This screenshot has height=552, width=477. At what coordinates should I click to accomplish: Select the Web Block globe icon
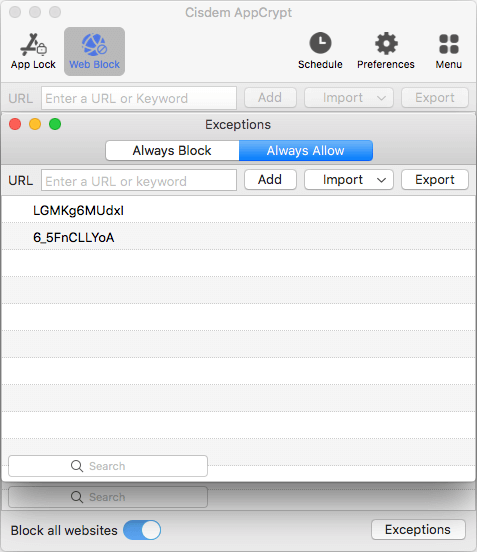tap(94, 45)
